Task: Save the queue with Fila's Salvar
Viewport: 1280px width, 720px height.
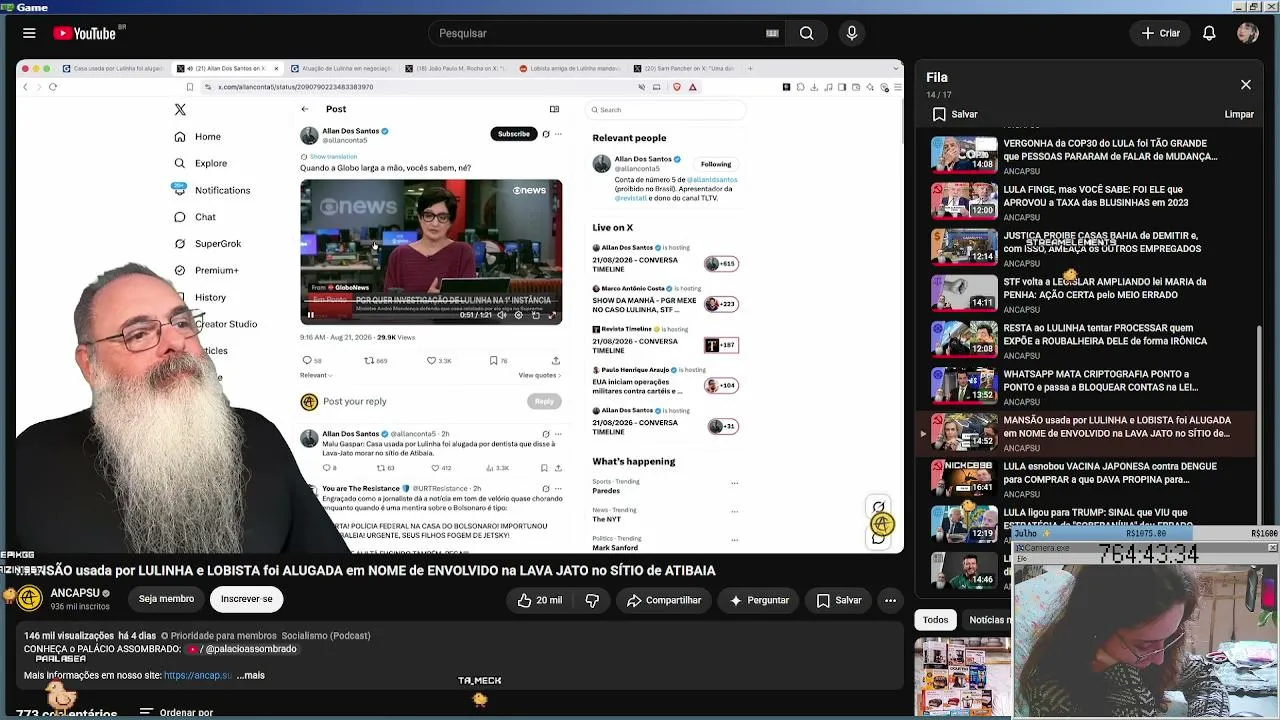Action: [955, 114]
